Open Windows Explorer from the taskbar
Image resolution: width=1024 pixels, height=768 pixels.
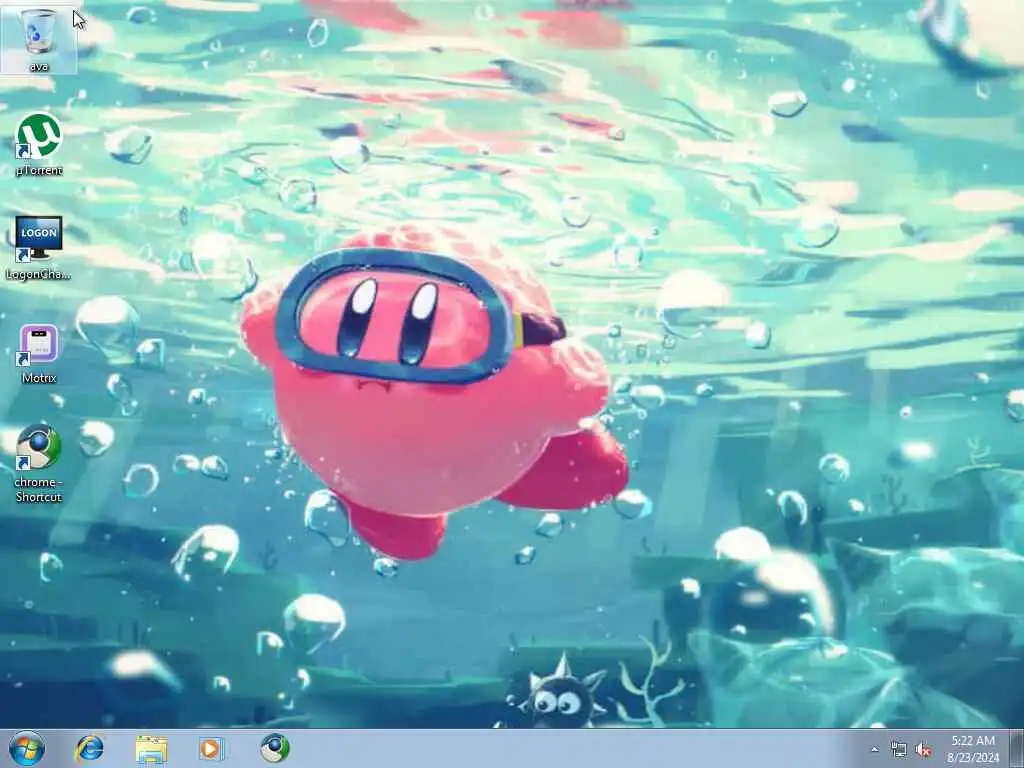[x=152, y=748]
